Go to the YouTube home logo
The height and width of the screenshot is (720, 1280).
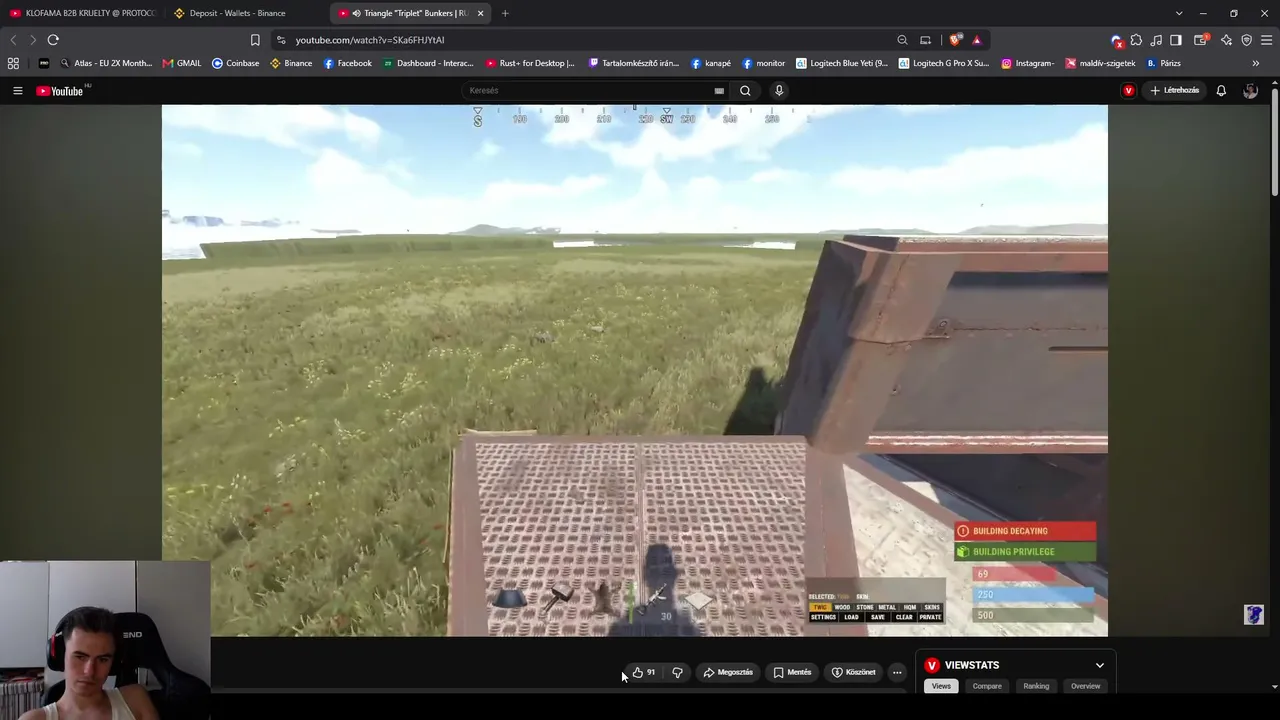point(60,91)
